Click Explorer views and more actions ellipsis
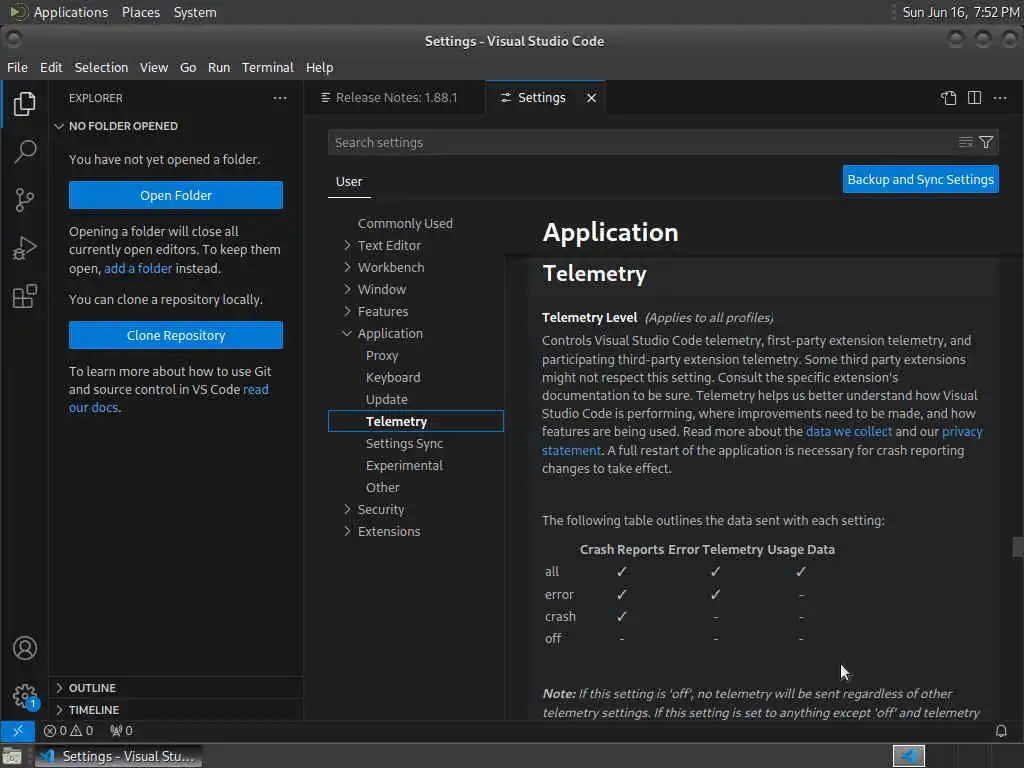 tap(280, 98)
